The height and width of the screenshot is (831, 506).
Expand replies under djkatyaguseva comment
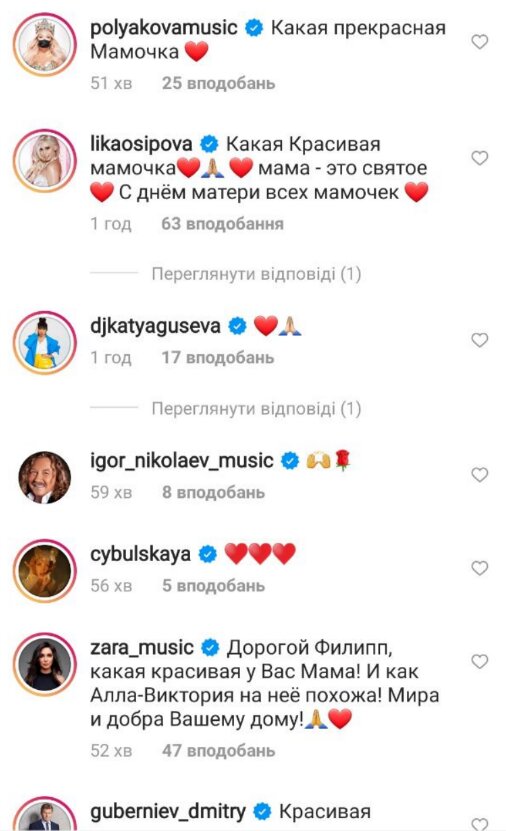(256, 409)
